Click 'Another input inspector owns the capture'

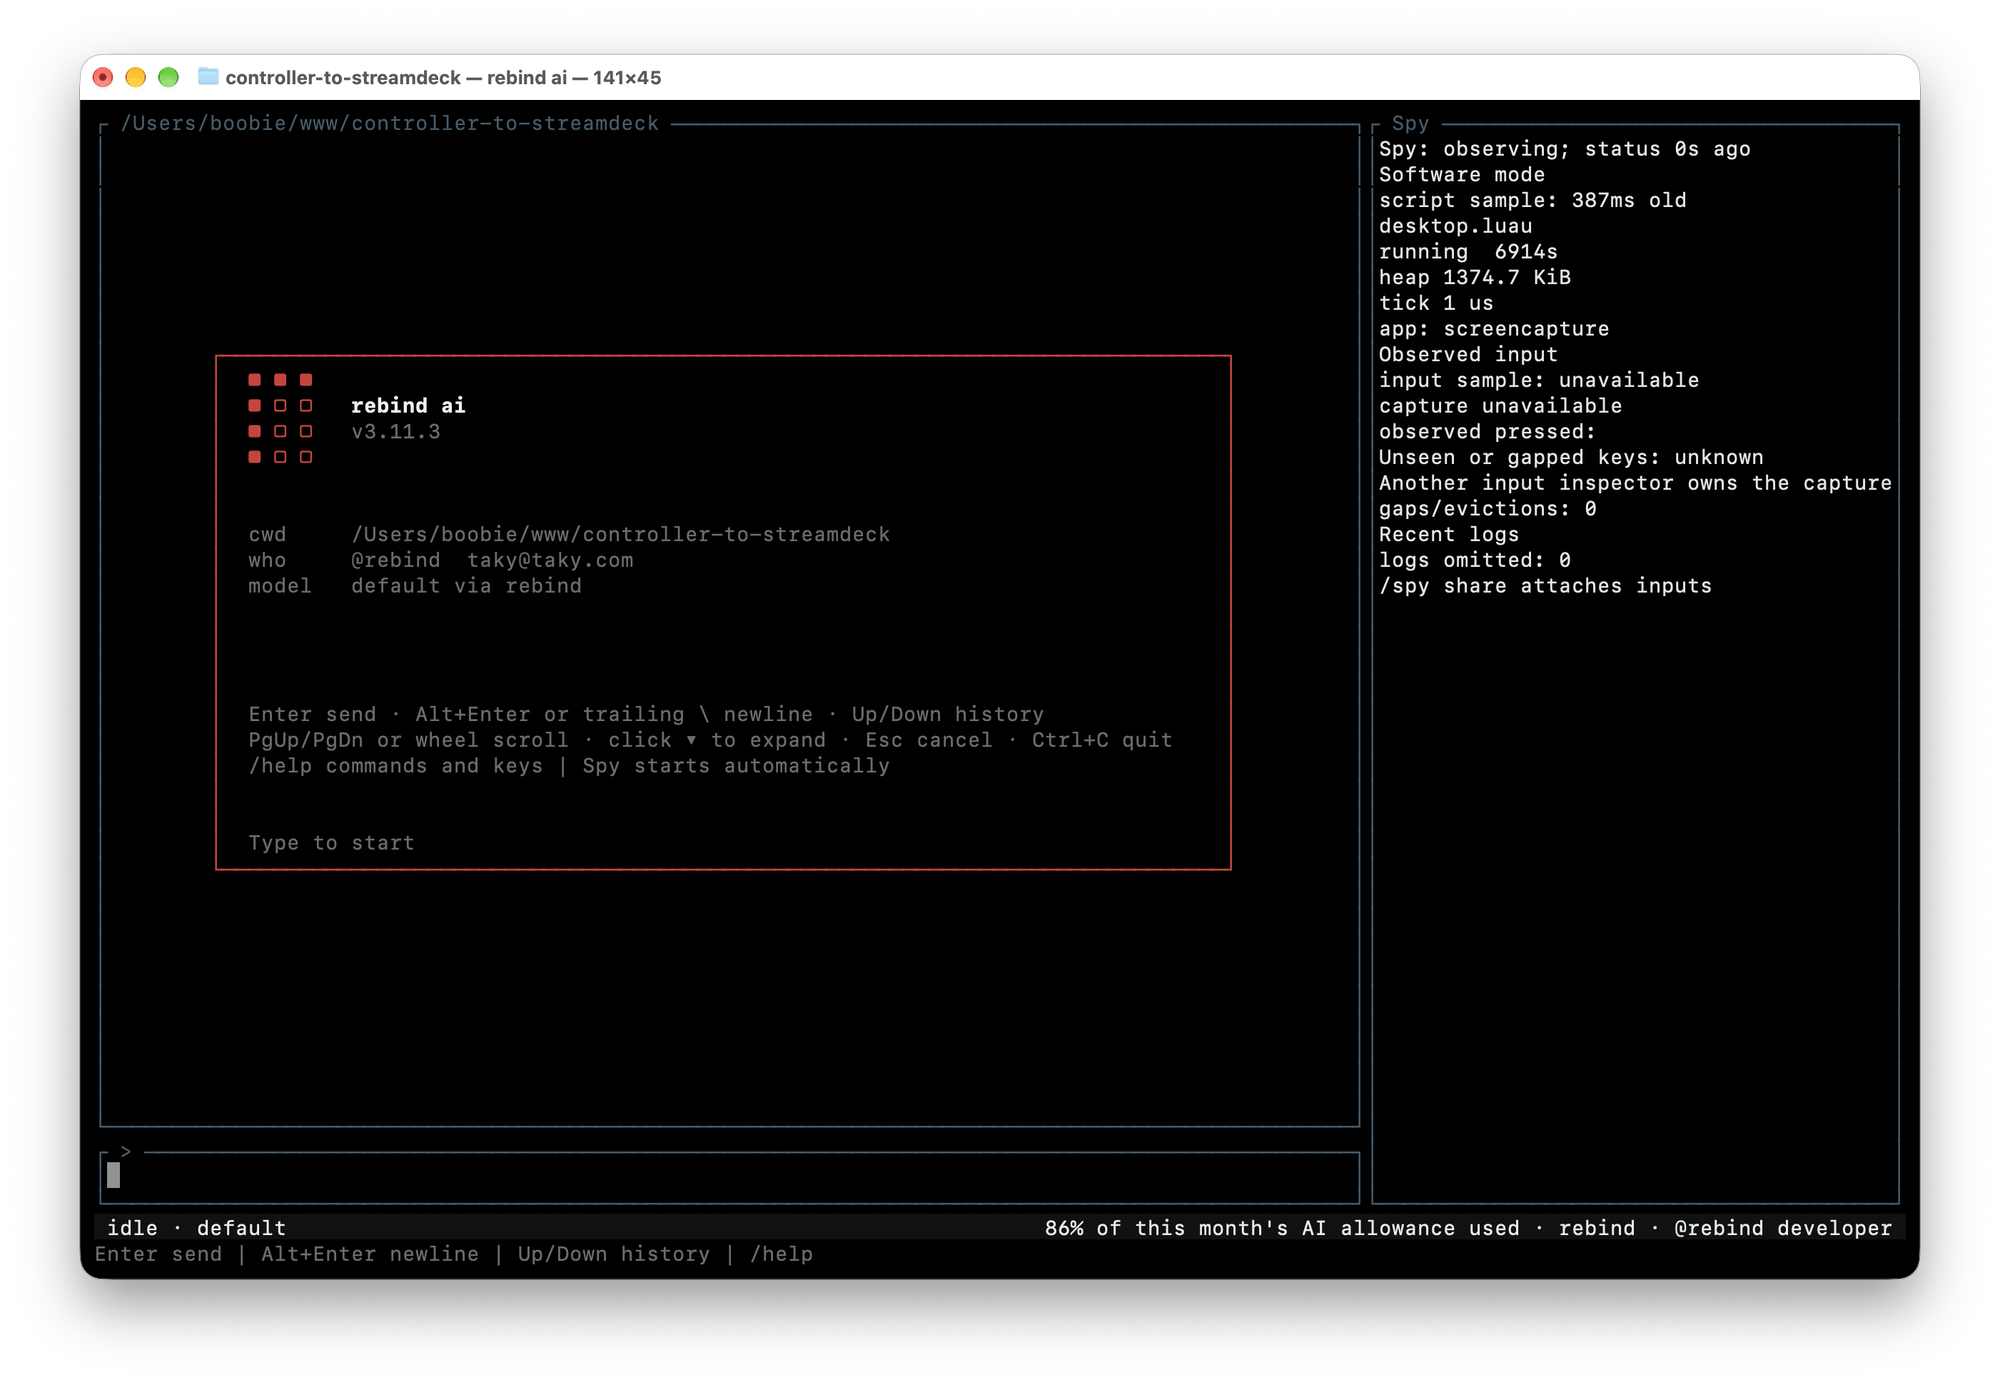[x=1635, y=483]
